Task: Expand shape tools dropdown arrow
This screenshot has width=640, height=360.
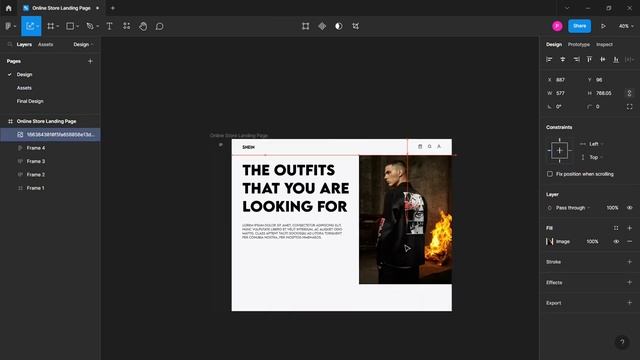Action: click(x=77, y=27)
